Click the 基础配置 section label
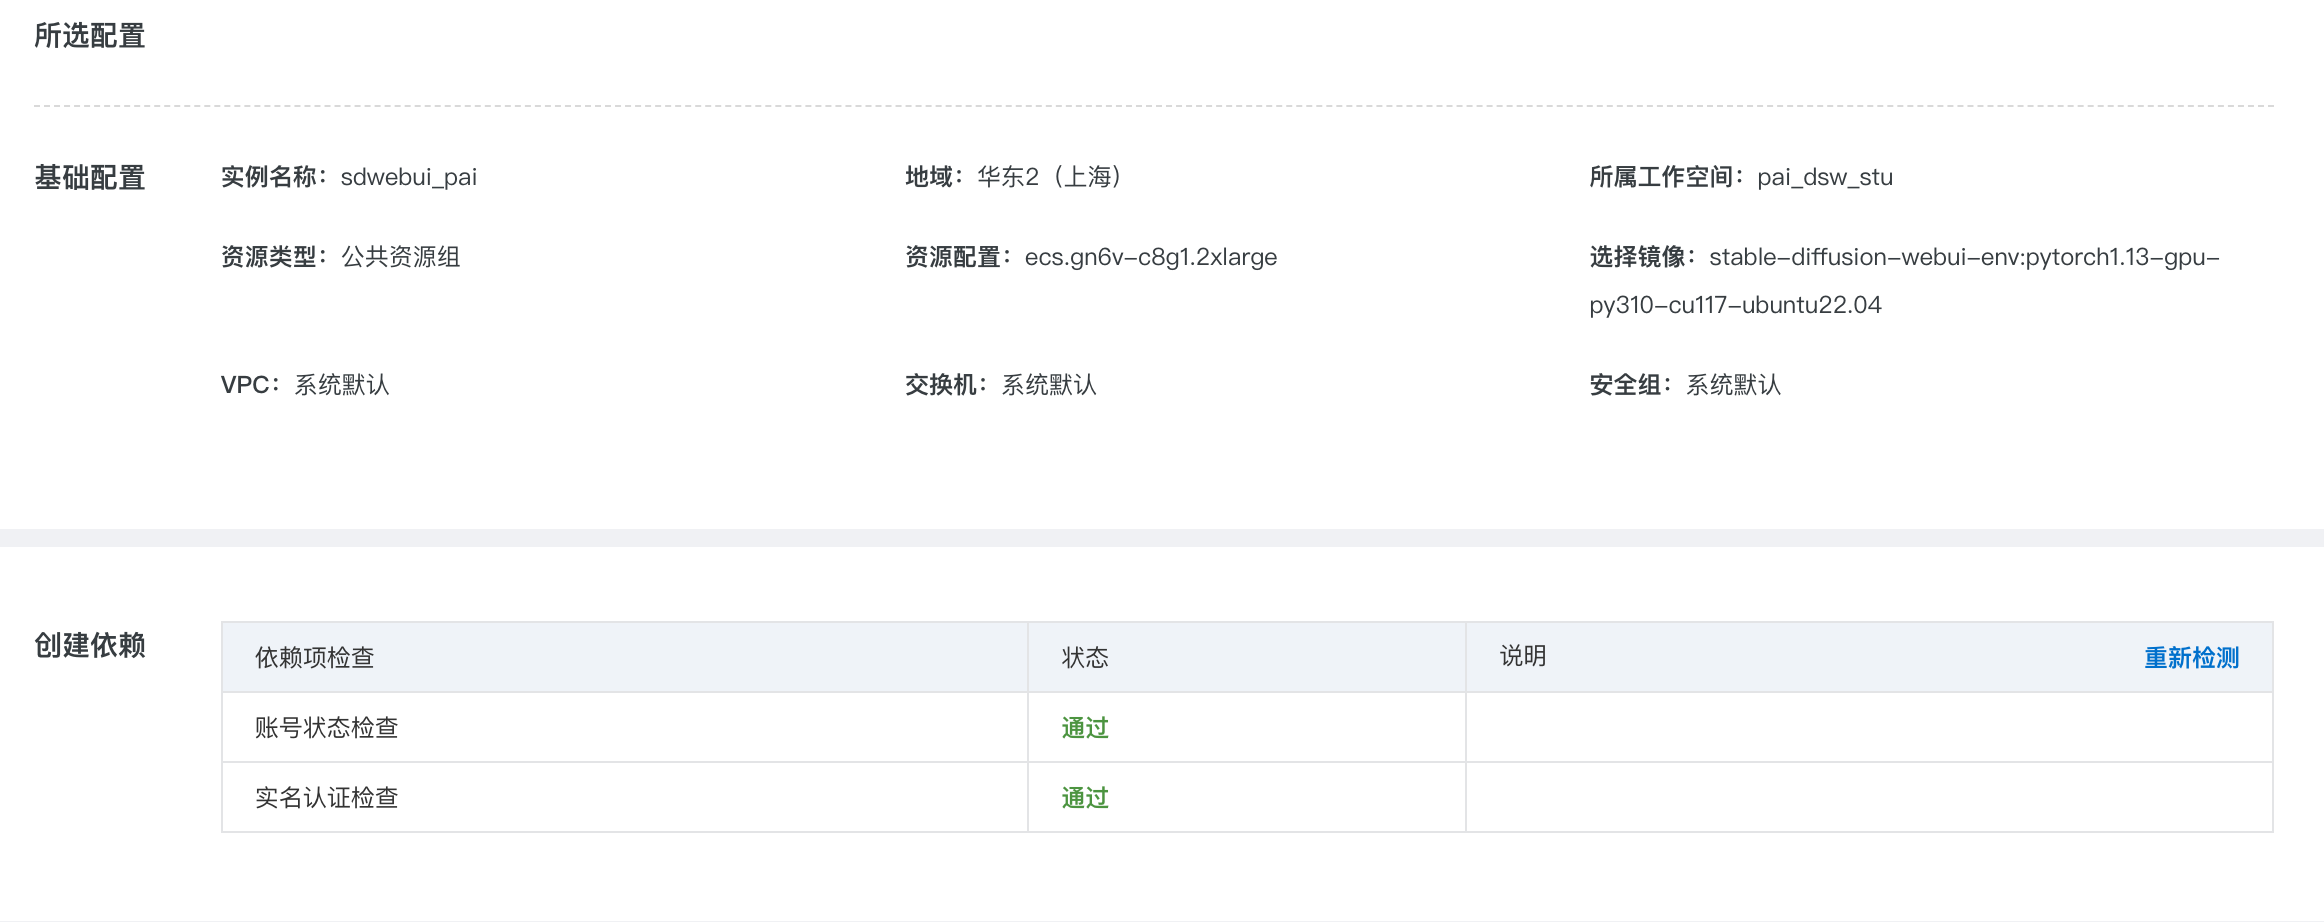The image size is (2324, 922). (x=90, y=178)
